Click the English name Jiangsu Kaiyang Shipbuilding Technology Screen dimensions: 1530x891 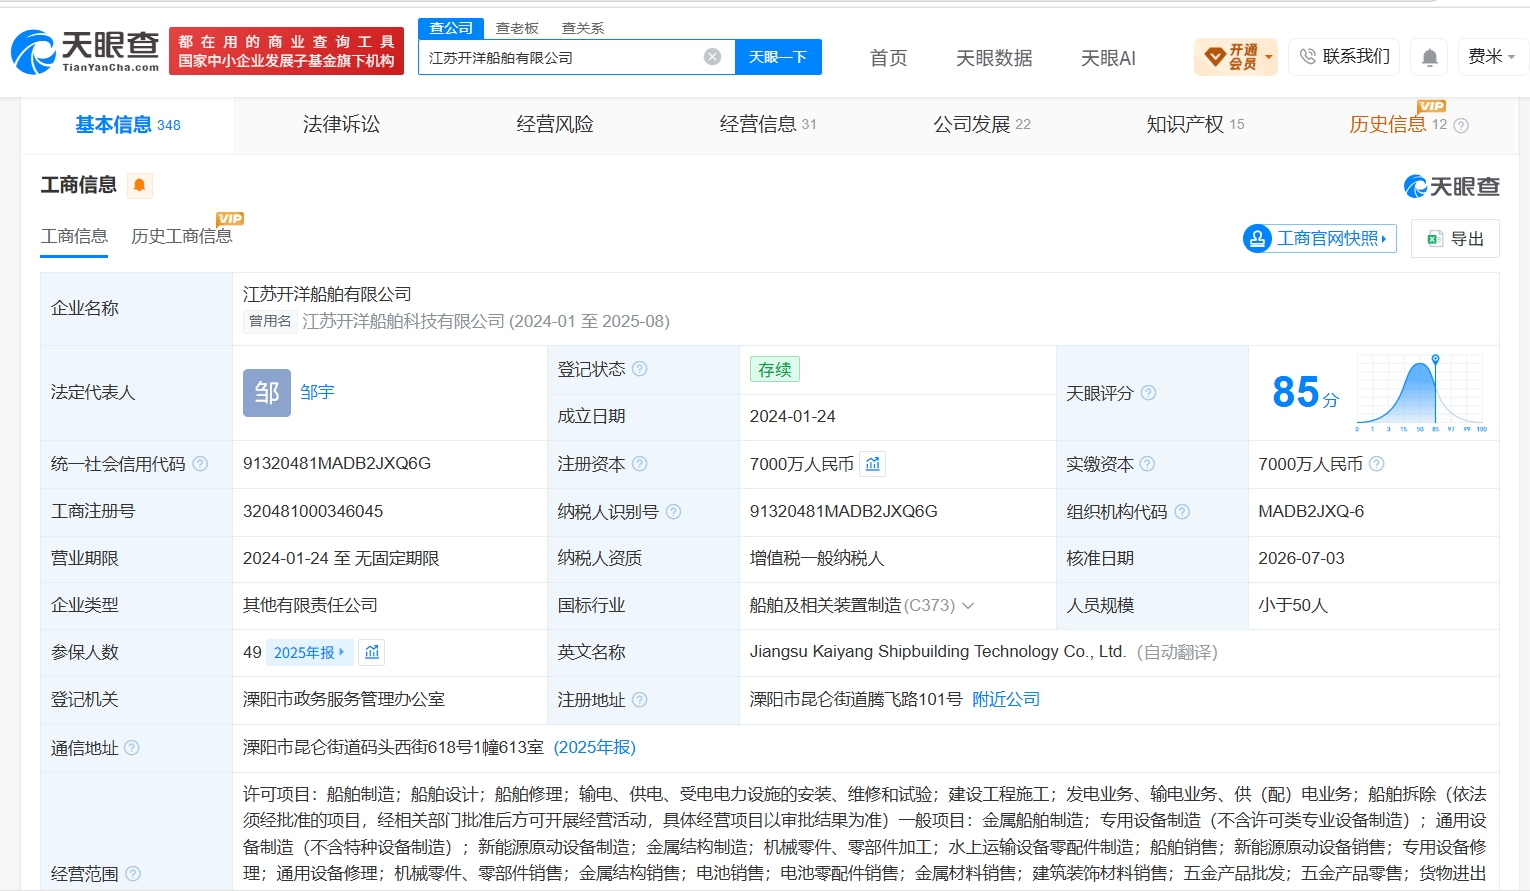click(938, 652)
